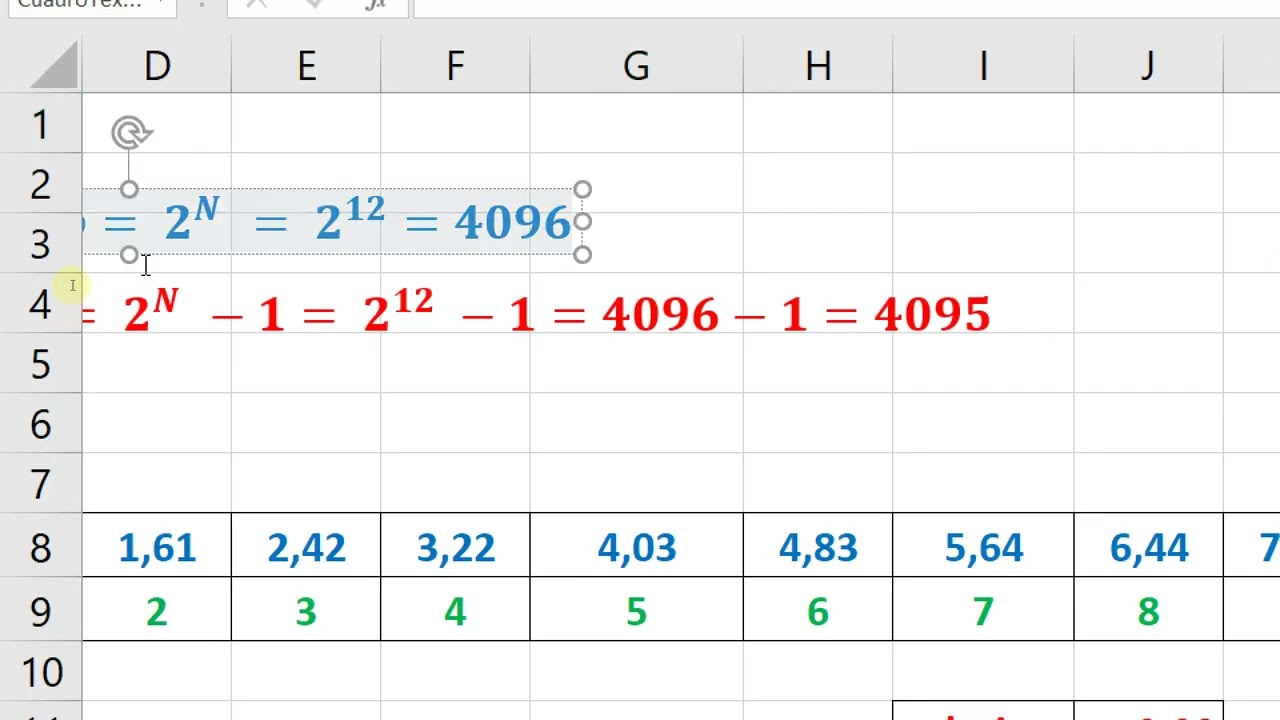Select column I header
Viewport: 1280px width, 720px height.
coord(983,66)
